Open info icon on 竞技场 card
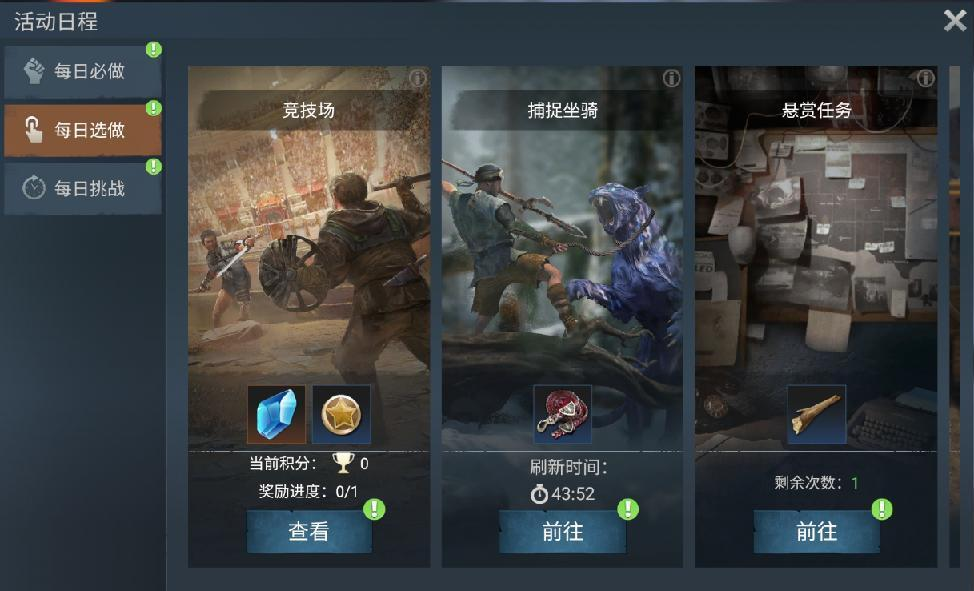Image resolution: width=974 pixels, height=591 pixels. 418,78
